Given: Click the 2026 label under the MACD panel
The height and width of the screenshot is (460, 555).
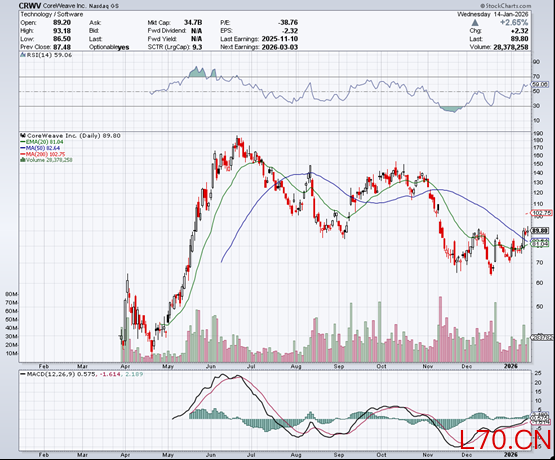Looking at the screenshot, I should pos(510,455).
